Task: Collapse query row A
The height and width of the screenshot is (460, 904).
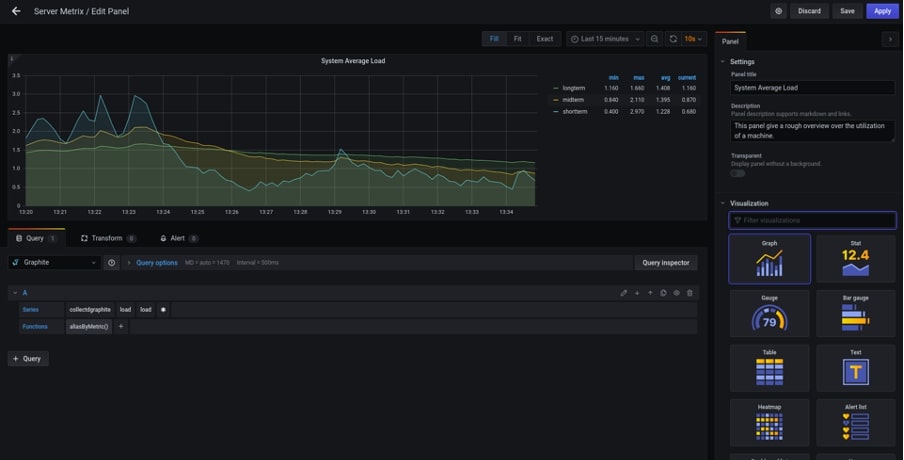Action: (x=15, y=293)
